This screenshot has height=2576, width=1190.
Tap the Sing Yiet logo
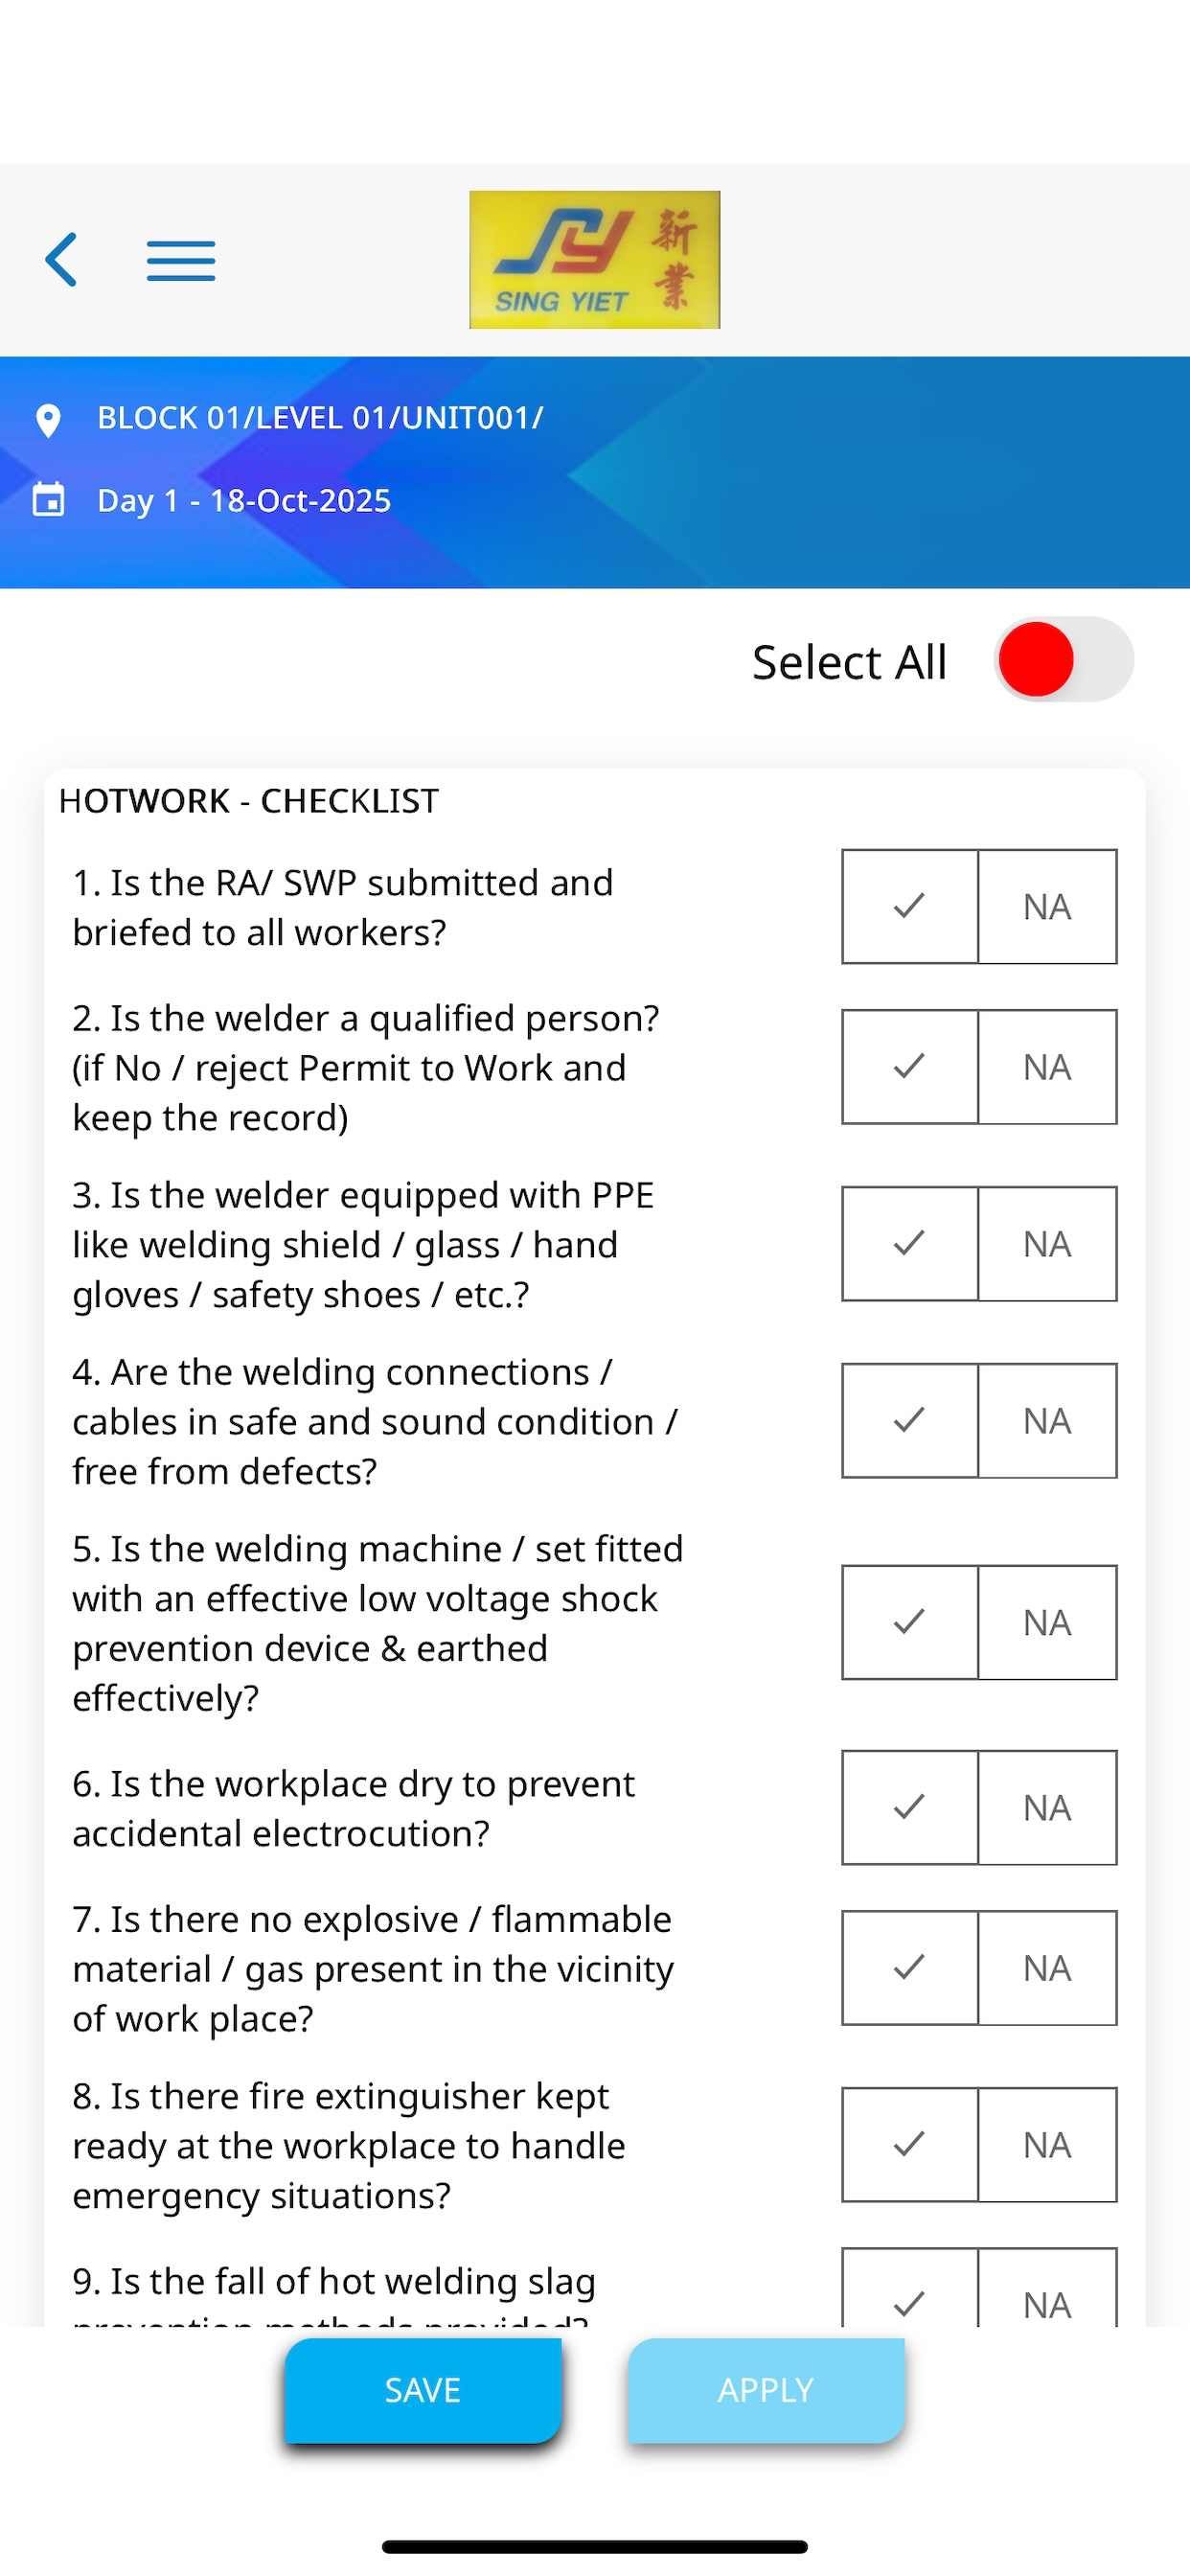click(x=595, y=260)
